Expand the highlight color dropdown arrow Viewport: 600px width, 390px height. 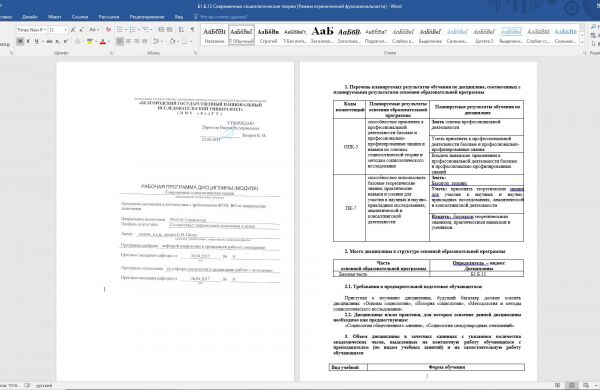pyautogui.click(x=96, y=41)
